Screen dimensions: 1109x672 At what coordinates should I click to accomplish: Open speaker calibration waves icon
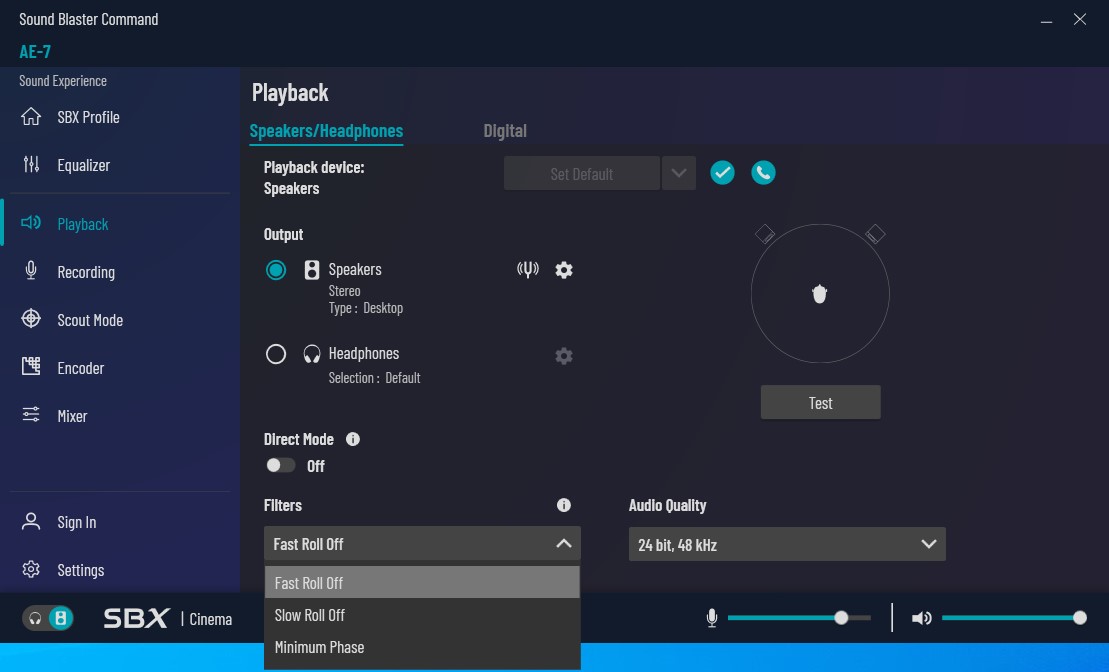click(x=528, y=270)
